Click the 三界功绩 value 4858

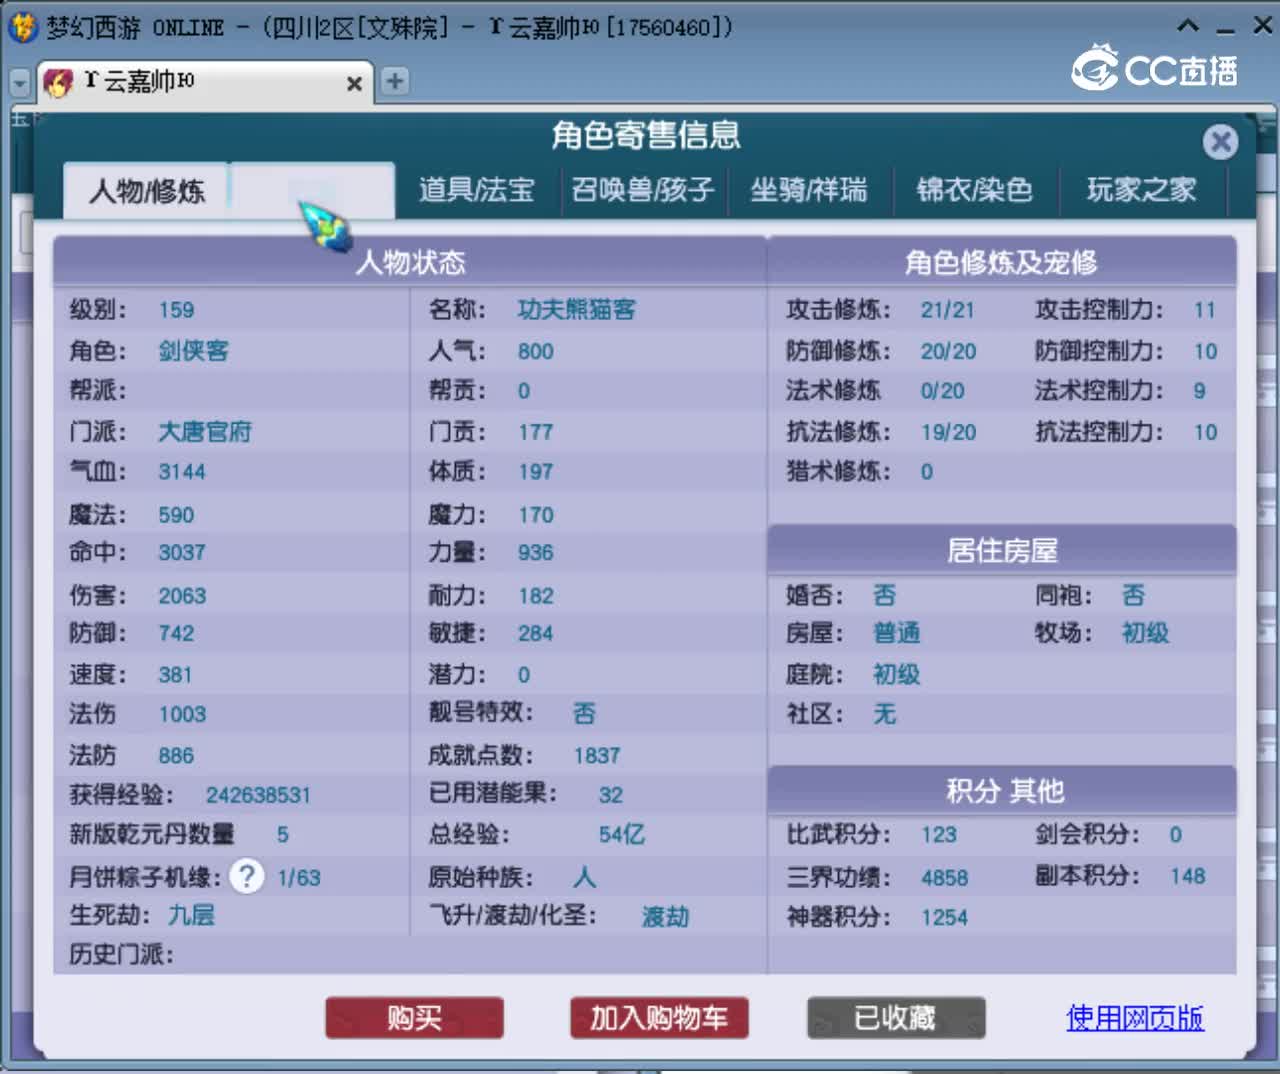click(944, 878)
